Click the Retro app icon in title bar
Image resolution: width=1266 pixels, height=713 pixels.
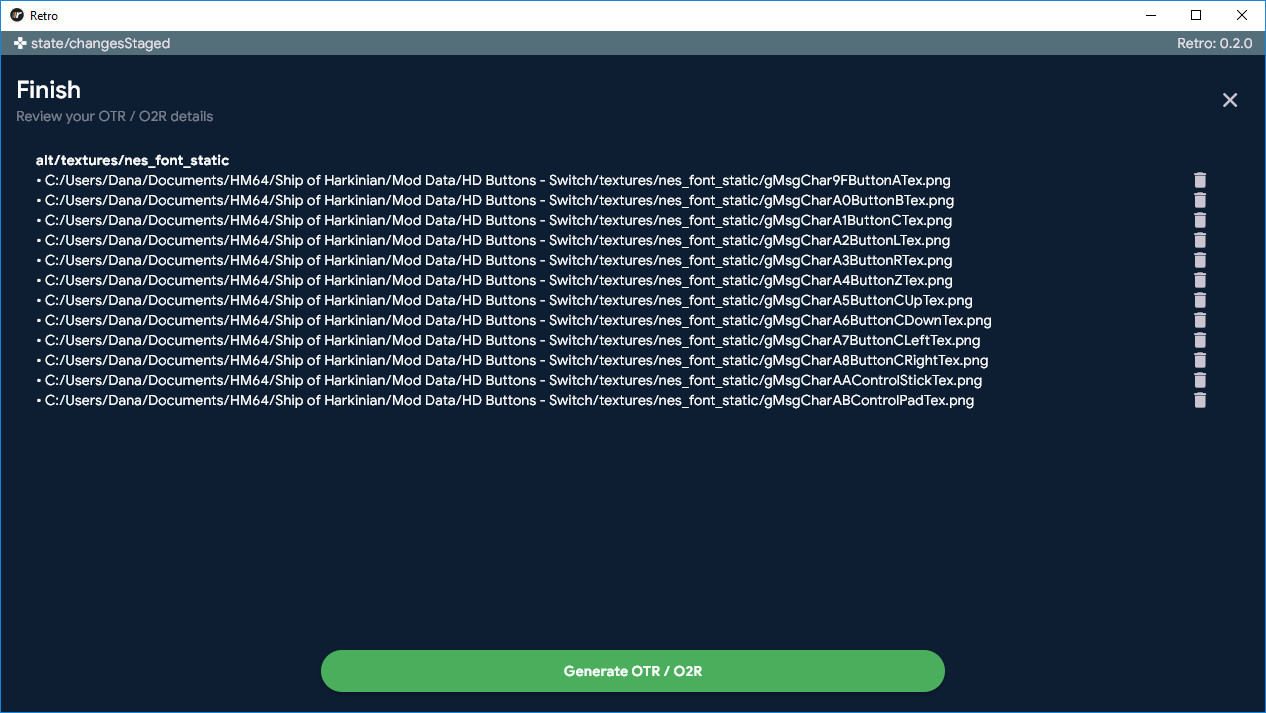click(16, 15)
